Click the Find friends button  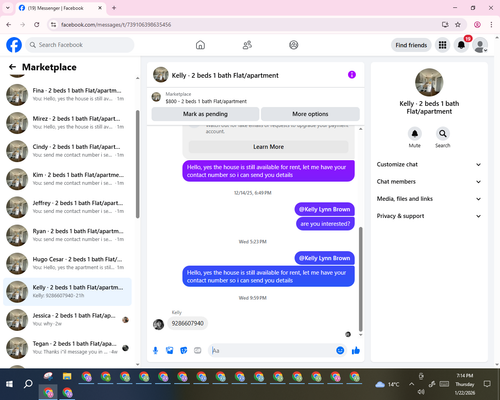[411, 45]
